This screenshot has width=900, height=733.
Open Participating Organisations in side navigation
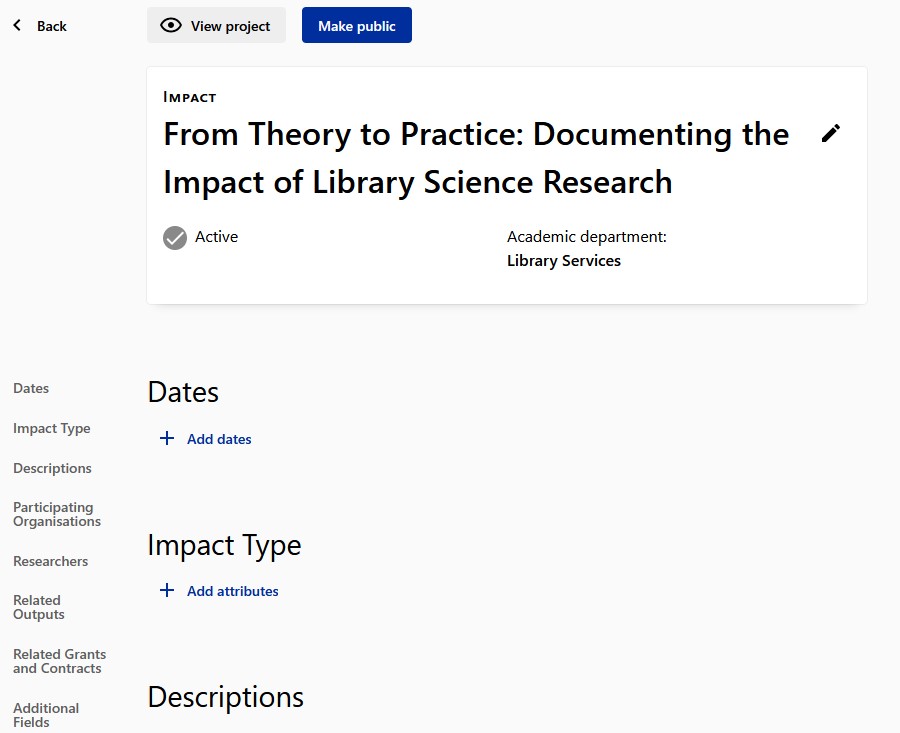coord(57,514)
